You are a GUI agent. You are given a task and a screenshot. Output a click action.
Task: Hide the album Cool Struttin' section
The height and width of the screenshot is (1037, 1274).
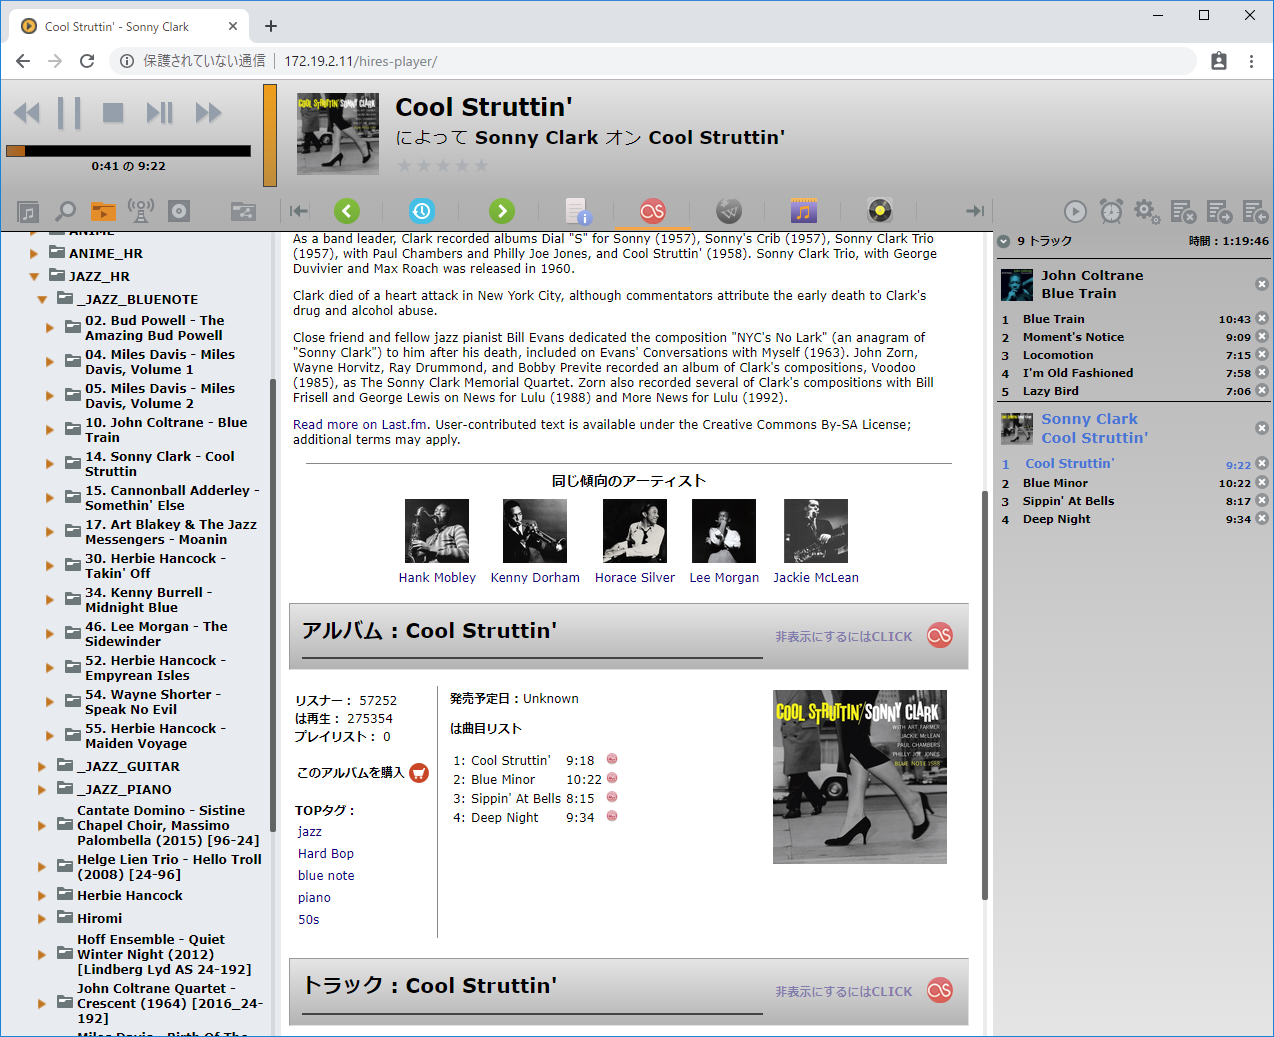[844, 637]
